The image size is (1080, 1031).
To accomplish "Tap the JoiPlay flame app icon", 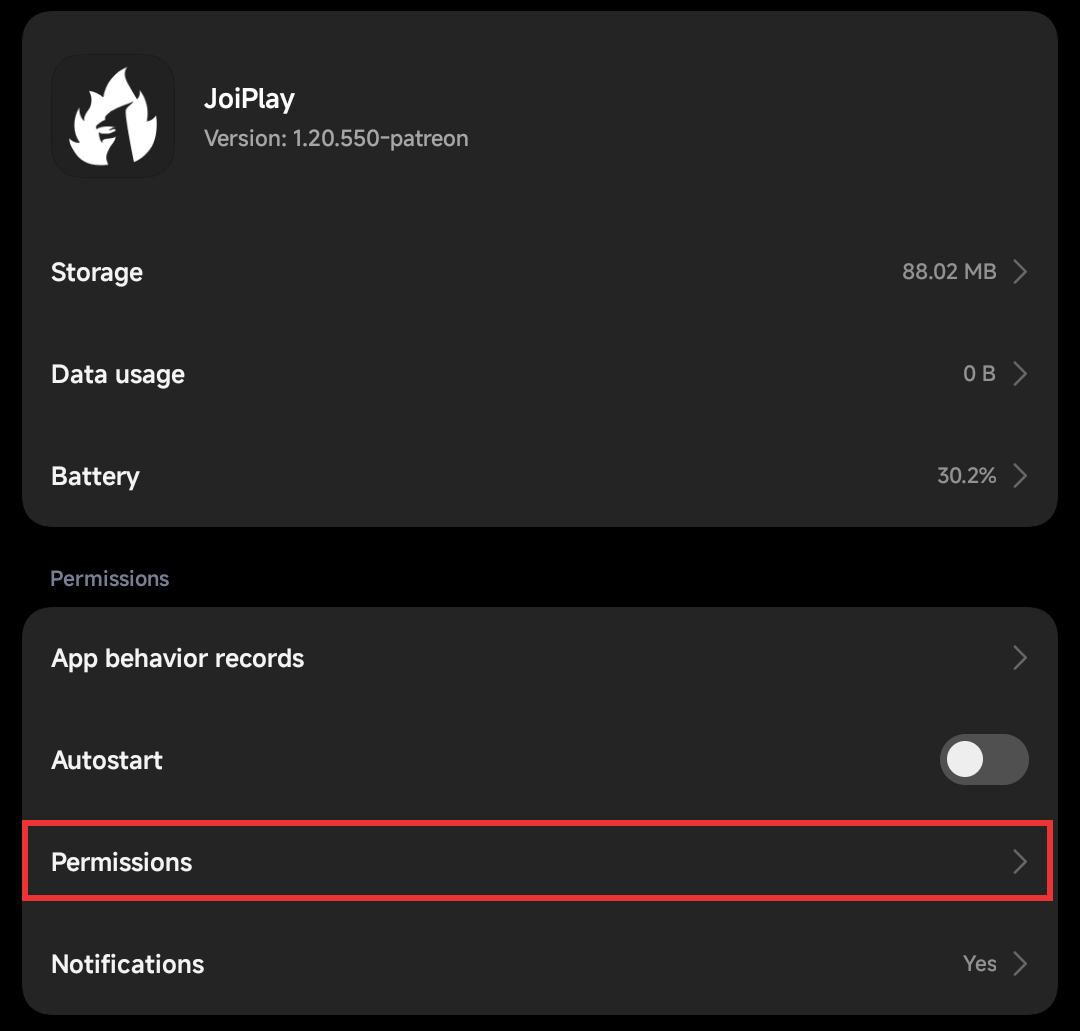I will coord(113,116).
